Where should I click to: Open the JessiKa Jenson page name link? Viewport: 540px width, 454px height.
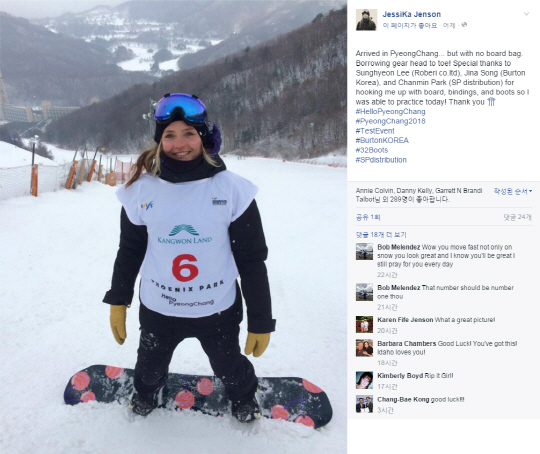coord(412,14)
